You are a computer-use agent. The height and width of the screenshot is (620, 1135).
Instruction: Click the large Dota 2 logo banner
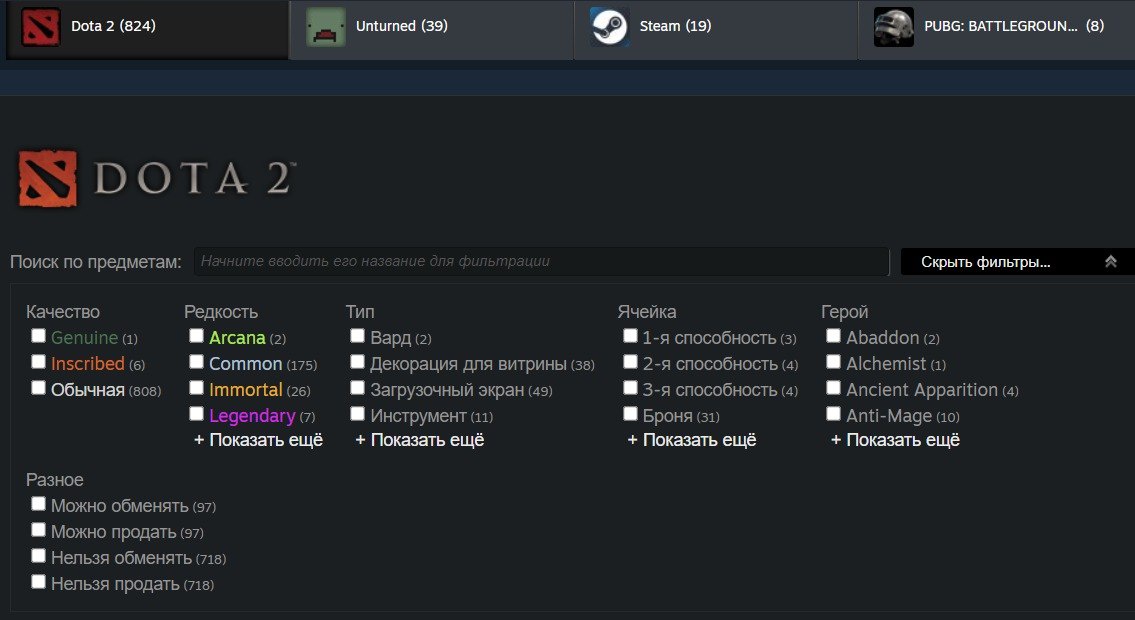[157, 178]
